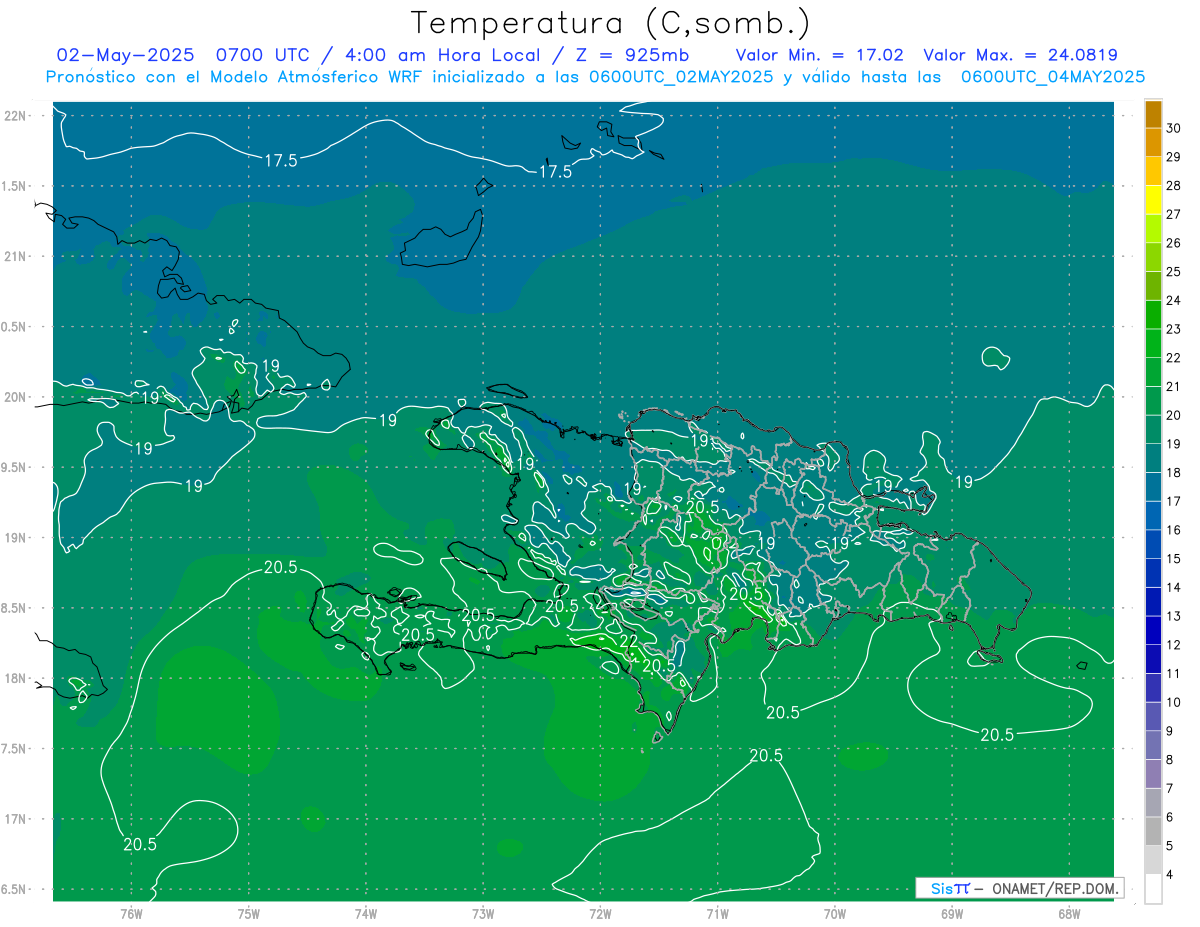Image resolution: width=1200 pixels, height=927 pixels.
Task: Click the purple legend swatch between 7 and 8
Action: [x=1153, y=774]
